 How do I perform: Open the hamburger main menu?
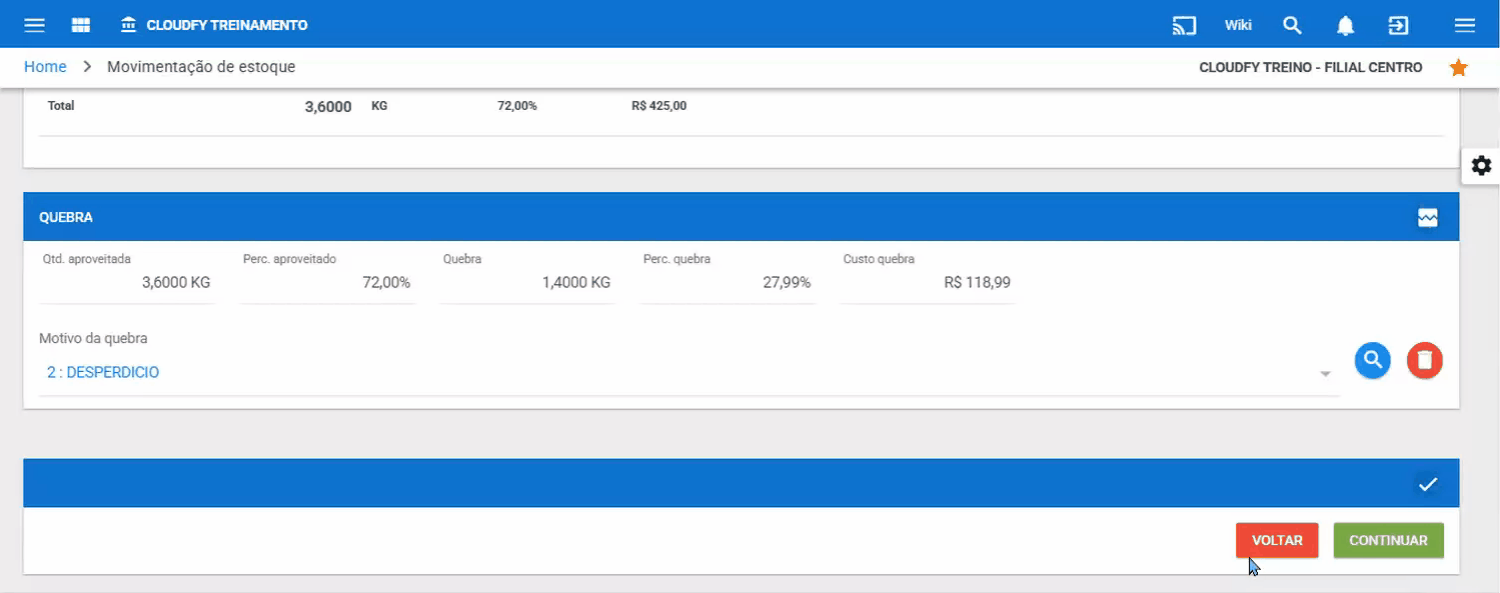pos(34,25)
